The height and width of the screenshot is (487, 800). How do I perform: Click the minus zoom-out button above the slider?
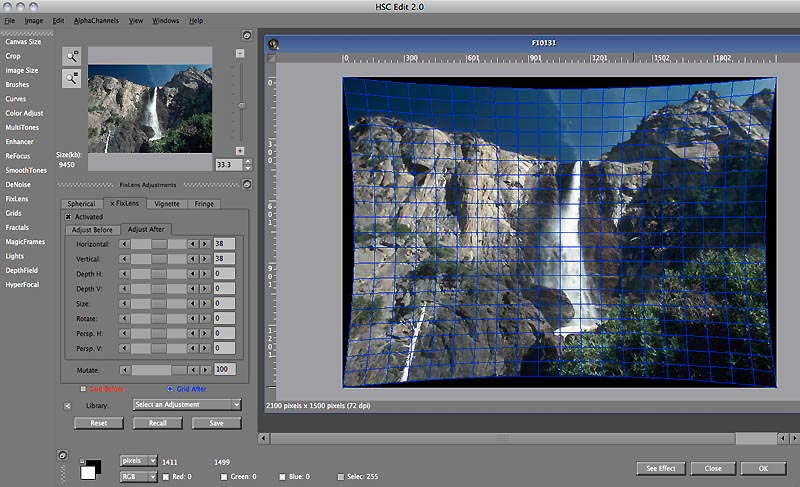[240, 53]
